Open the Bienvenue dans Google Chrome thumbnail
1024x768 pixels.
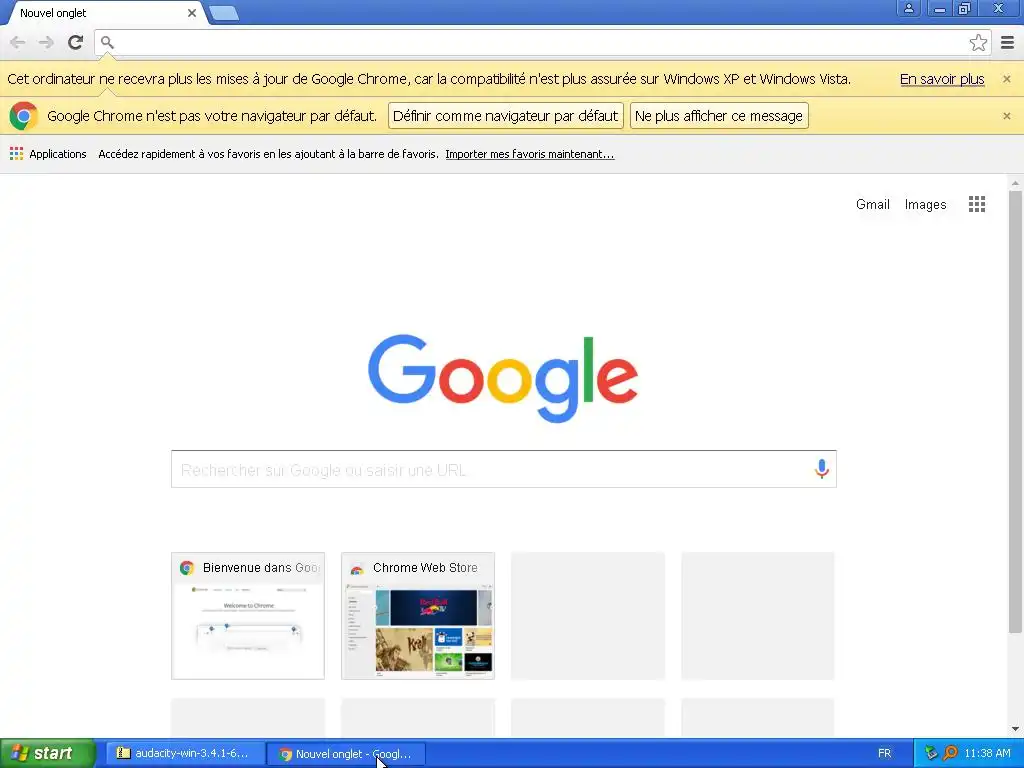click(248, 616)
